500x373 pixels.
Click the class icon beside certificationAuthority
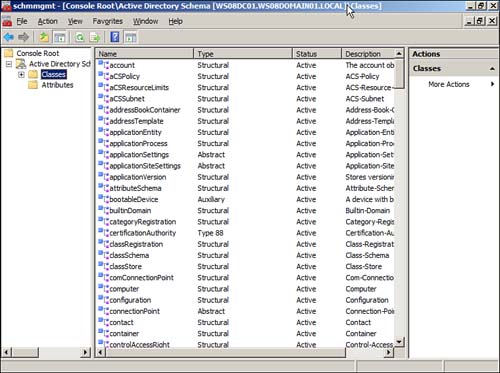[103, 233]
